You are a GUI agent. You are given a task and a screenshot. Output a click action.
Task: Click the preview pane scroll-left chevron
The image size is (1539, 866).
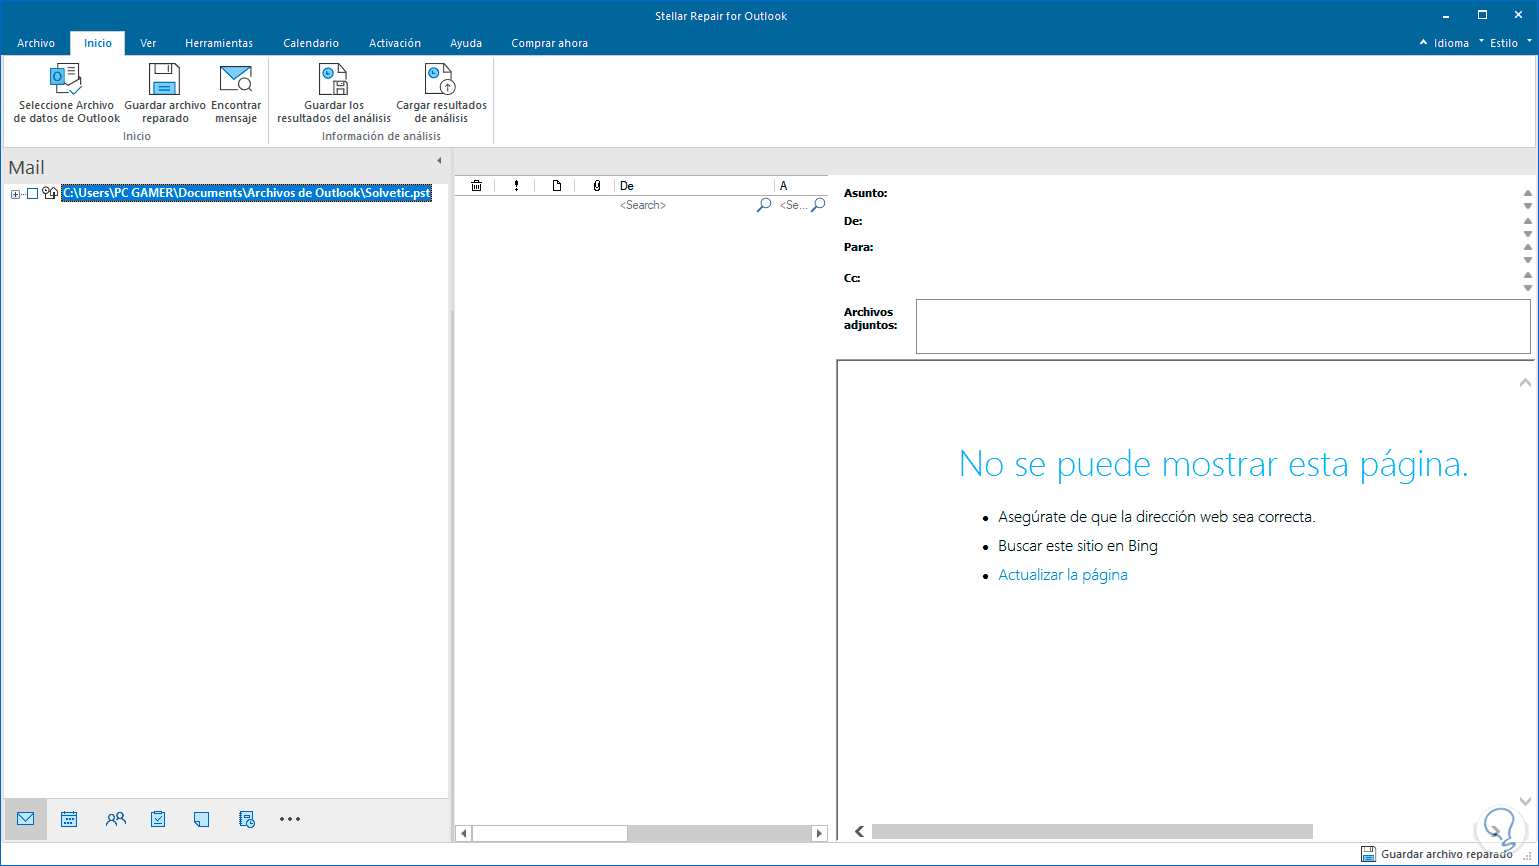859,831
